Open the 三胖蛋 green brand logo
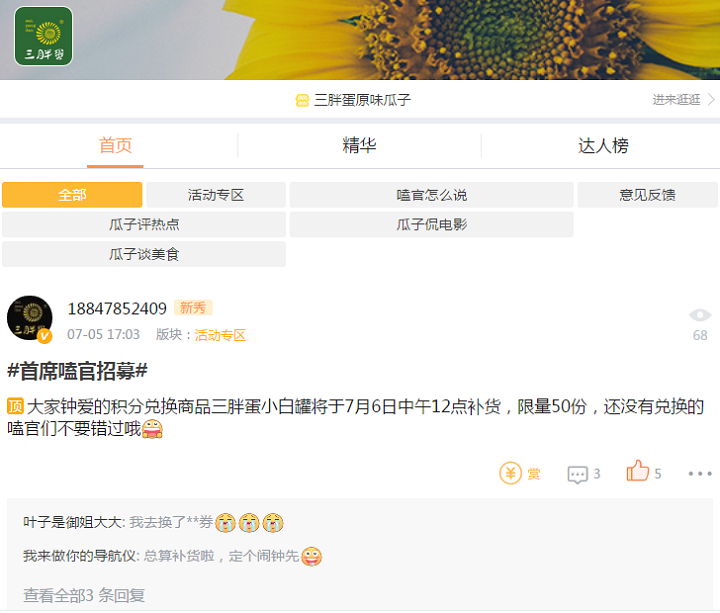 (x=44, y=36)
